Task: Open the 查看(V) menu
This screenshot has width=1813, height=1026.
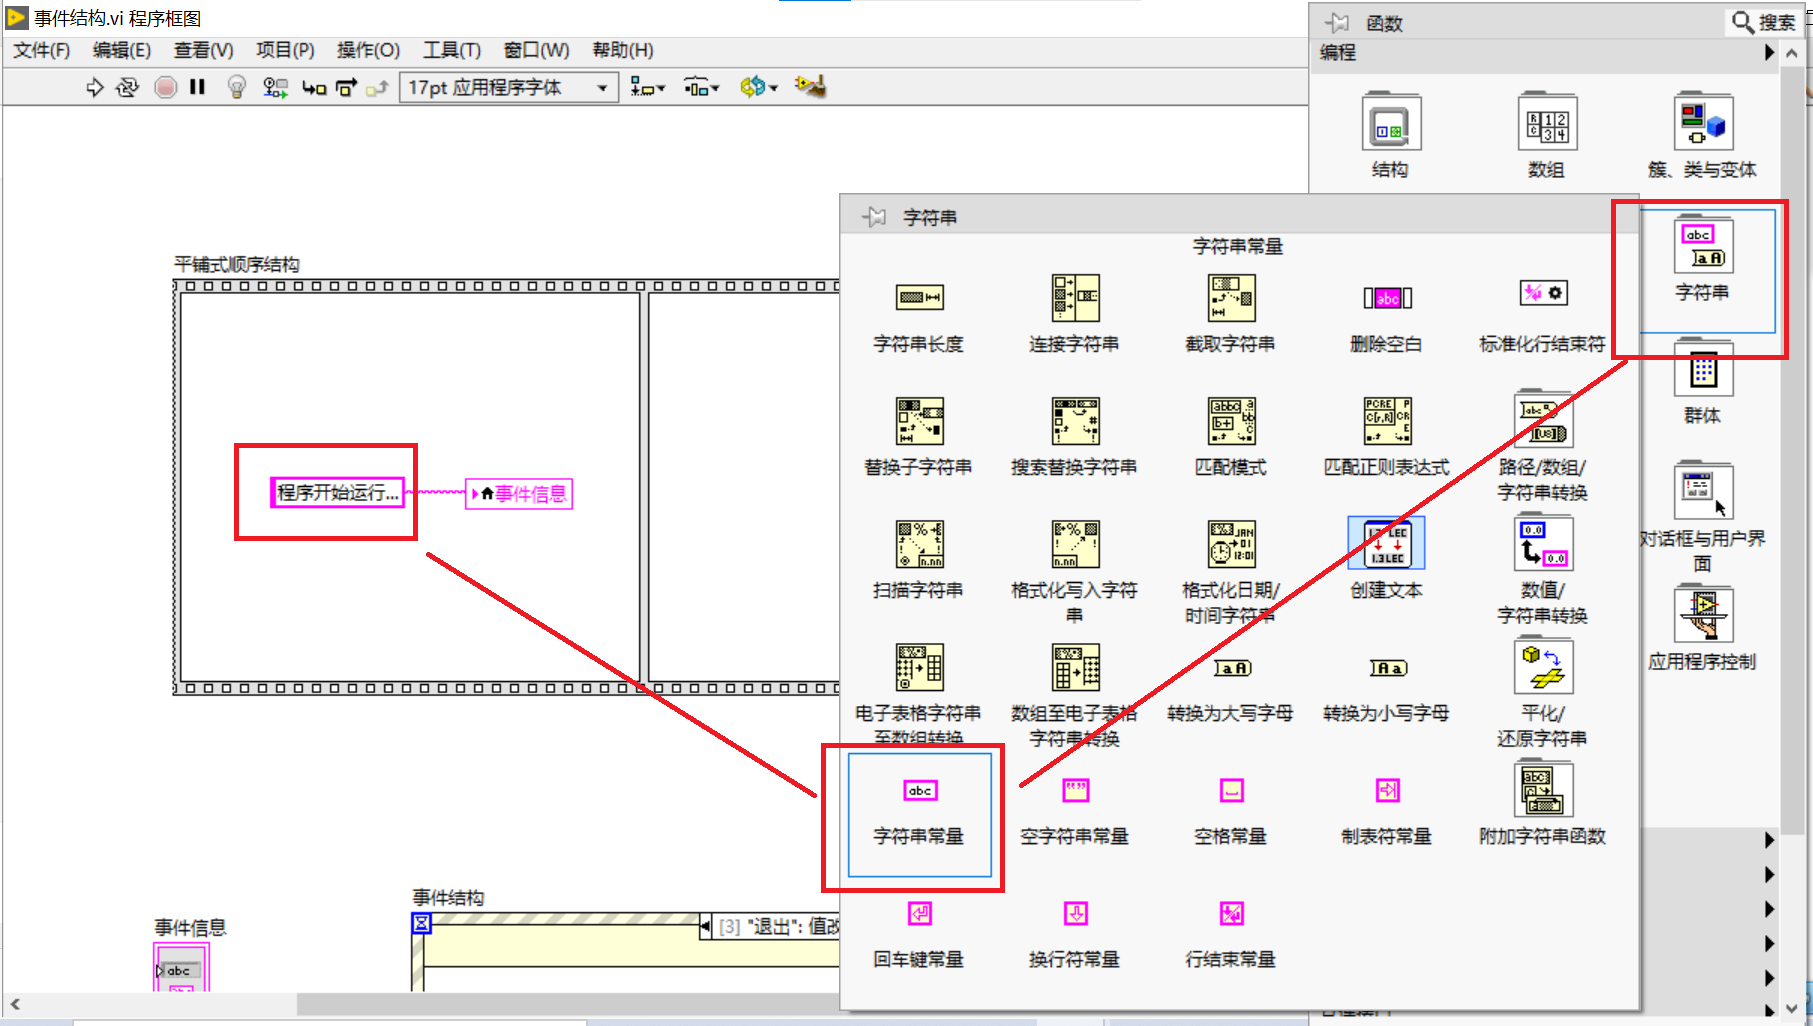Action: coord(204,50)
